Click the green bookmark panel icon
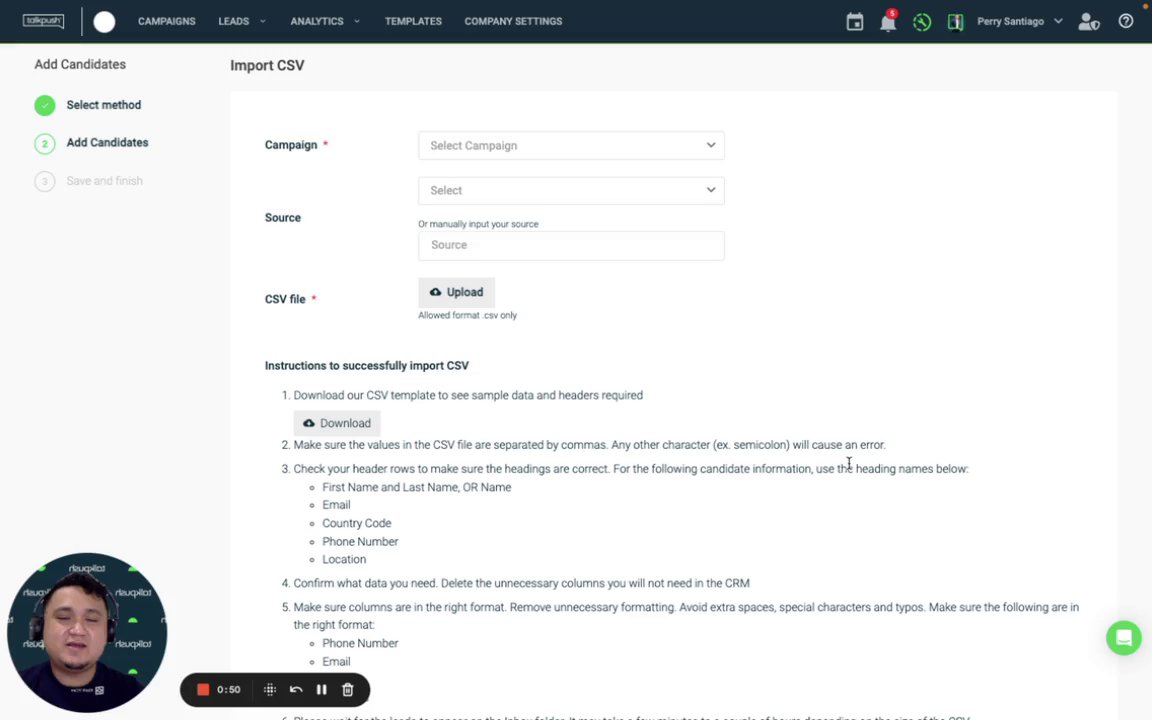The height and width of the screenshot is (720, 1152). (955, 22)
